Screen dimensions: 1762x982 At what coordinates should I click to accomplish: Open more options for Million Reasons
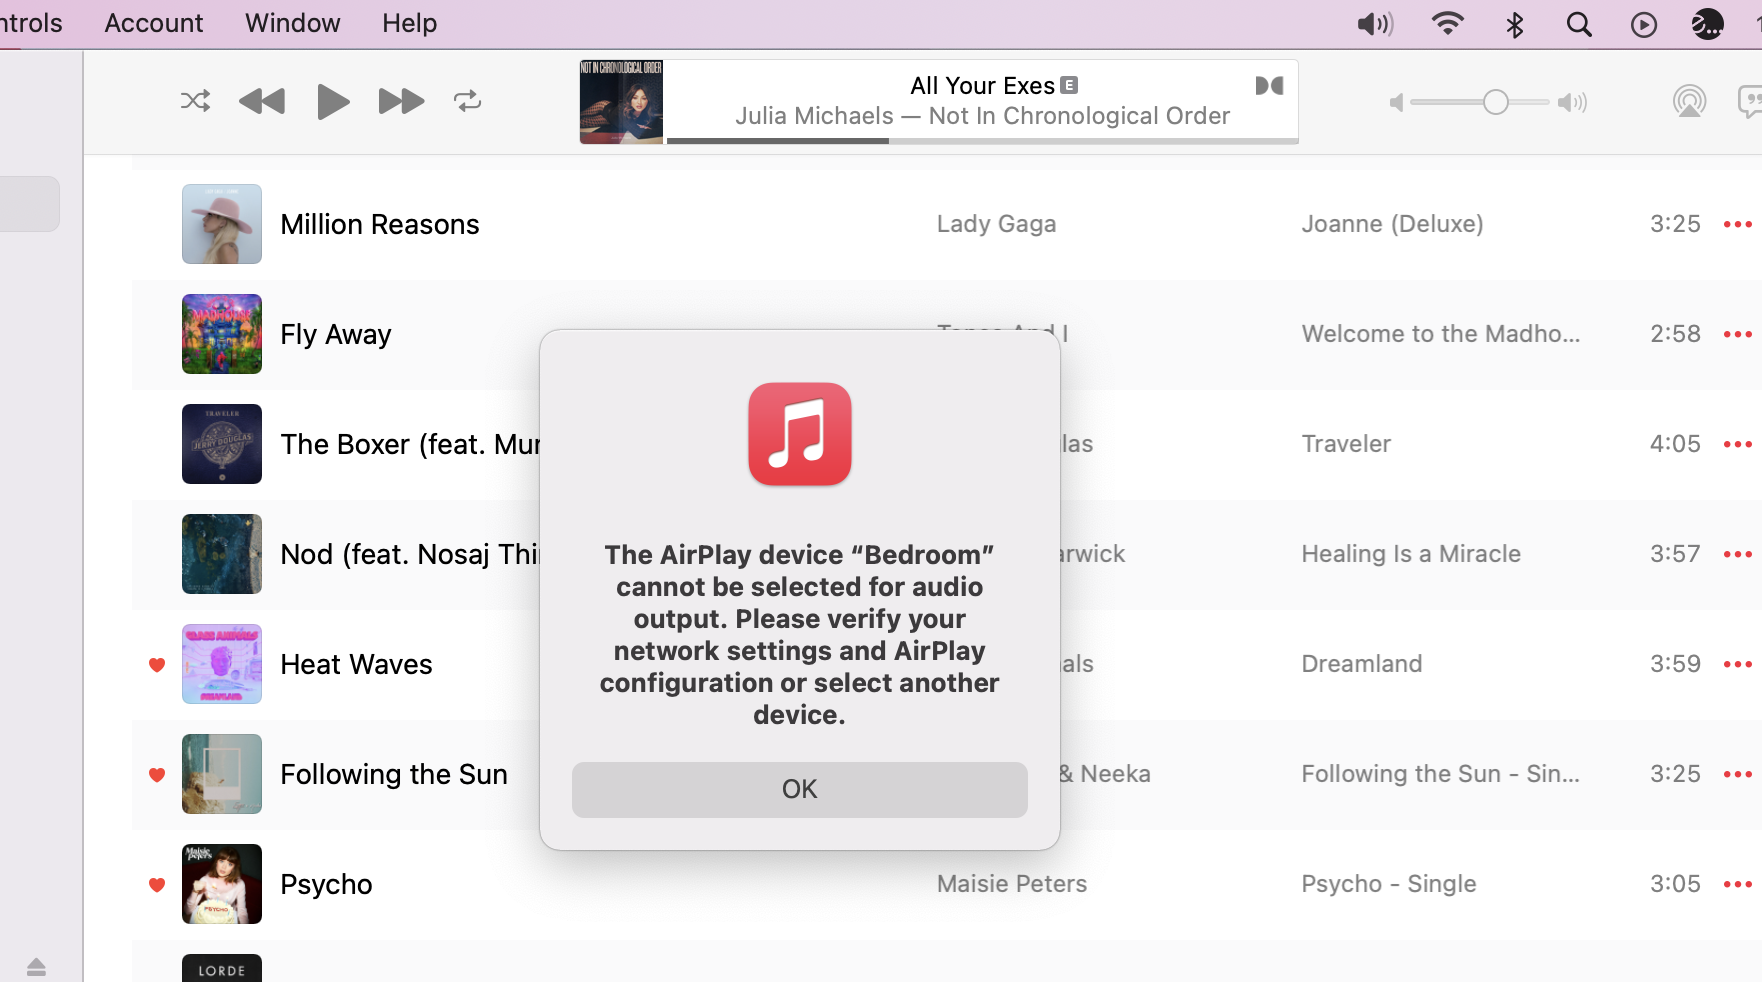tap(1737, 224)
